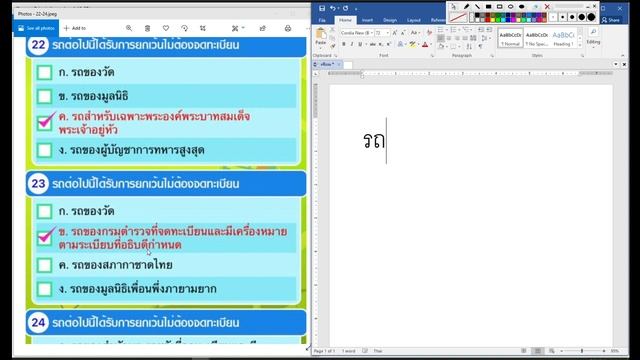Pick the red color swatch in the drawing toolbar
The image size is (640, 360).
pos(488,20)
